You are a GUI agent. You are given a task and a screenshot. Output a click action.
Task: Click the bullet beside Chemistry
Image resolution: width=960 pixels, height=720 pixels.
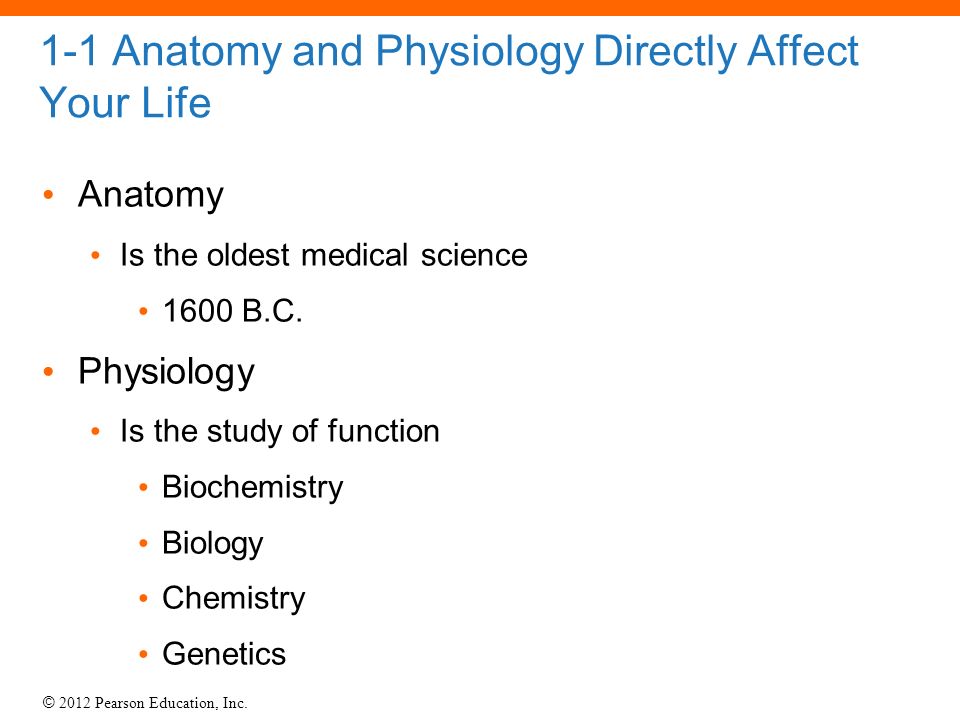point(143,598)
